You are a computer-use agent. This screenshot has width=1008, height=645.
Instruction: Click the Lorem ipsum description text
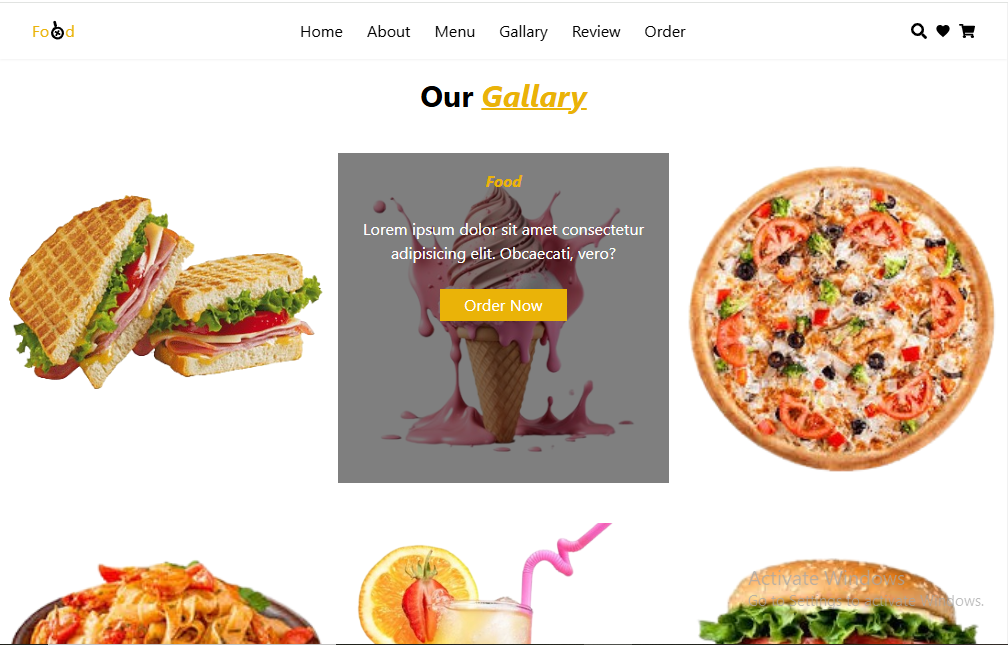503,242
